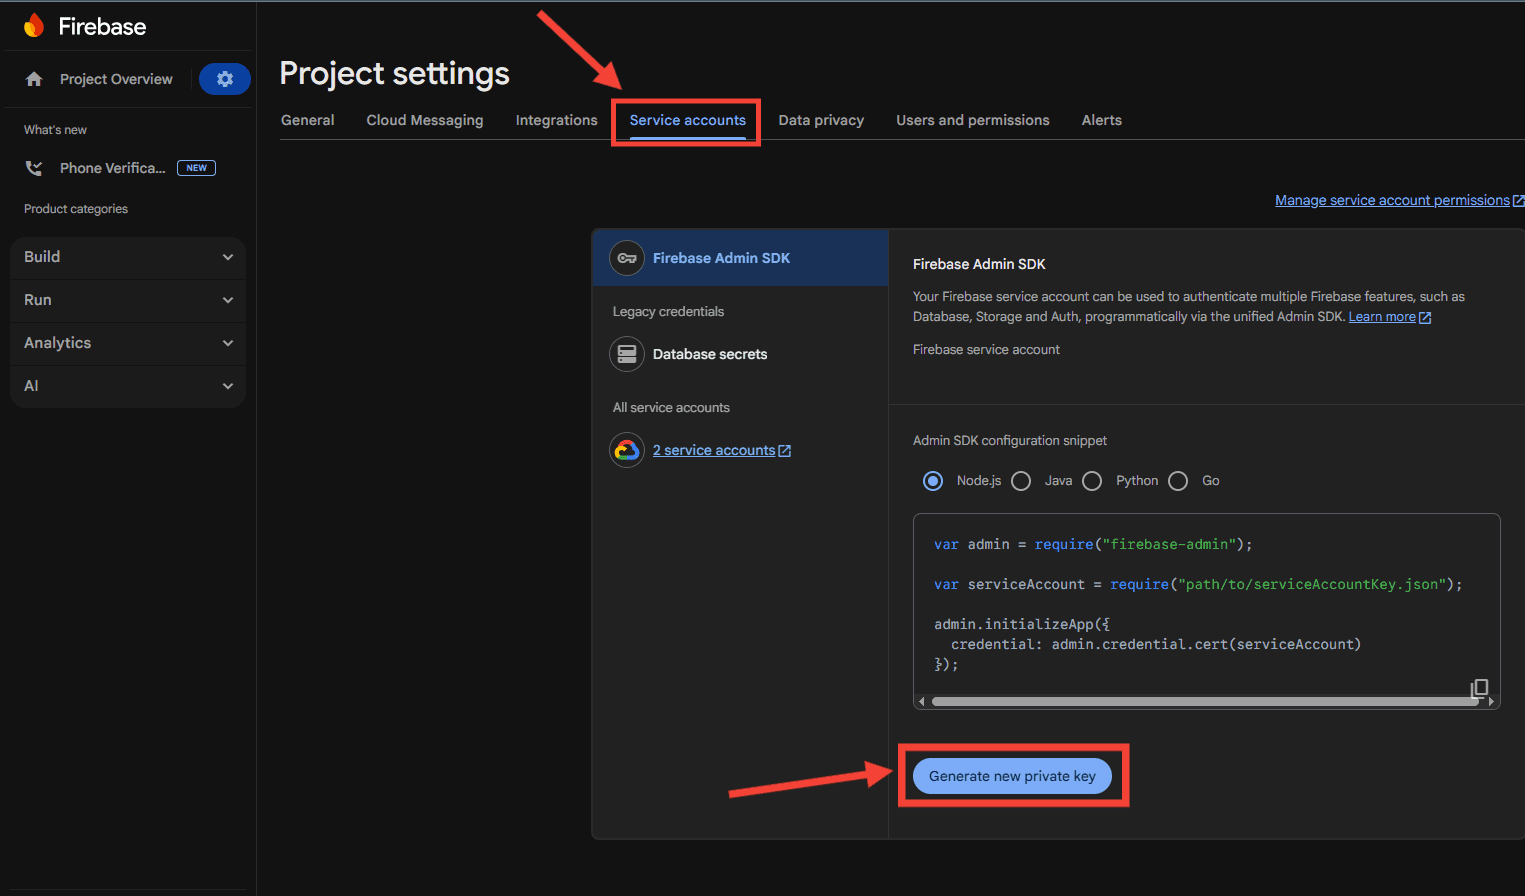Click the Firebase wordmark text

[102, 27]
